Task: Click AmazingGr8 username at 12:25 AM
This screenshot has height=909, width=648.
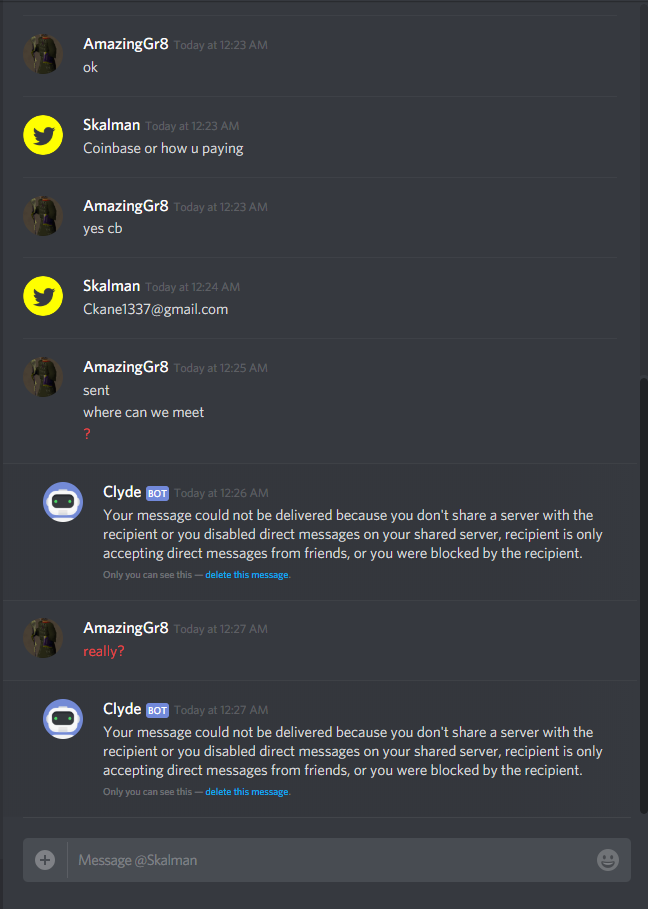Action: coord(126,367)
